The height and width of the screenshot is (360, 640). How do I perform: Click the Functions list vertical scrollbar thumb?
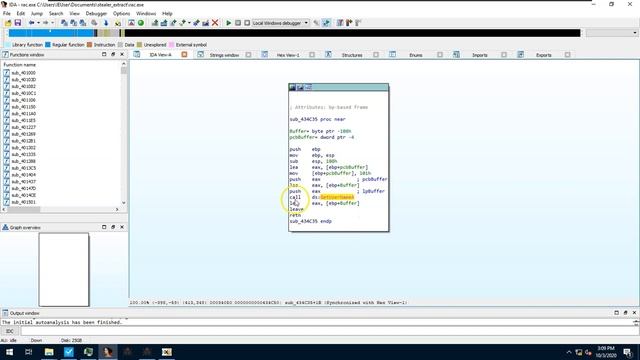(x=124, y=71)
